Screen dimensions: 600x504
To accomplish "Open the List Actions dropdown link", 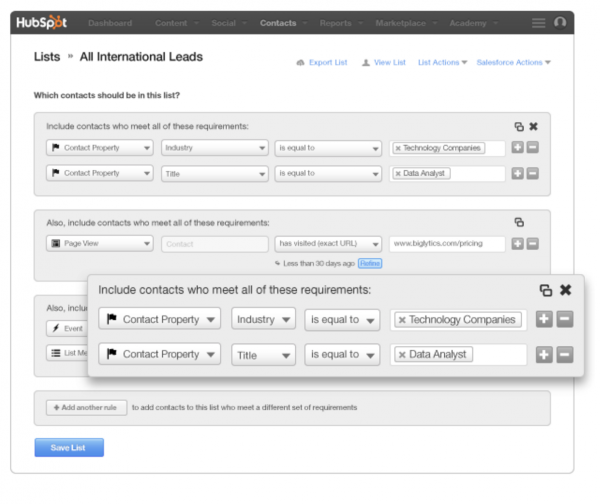I will pyautogui.click(x=442, y=62).
